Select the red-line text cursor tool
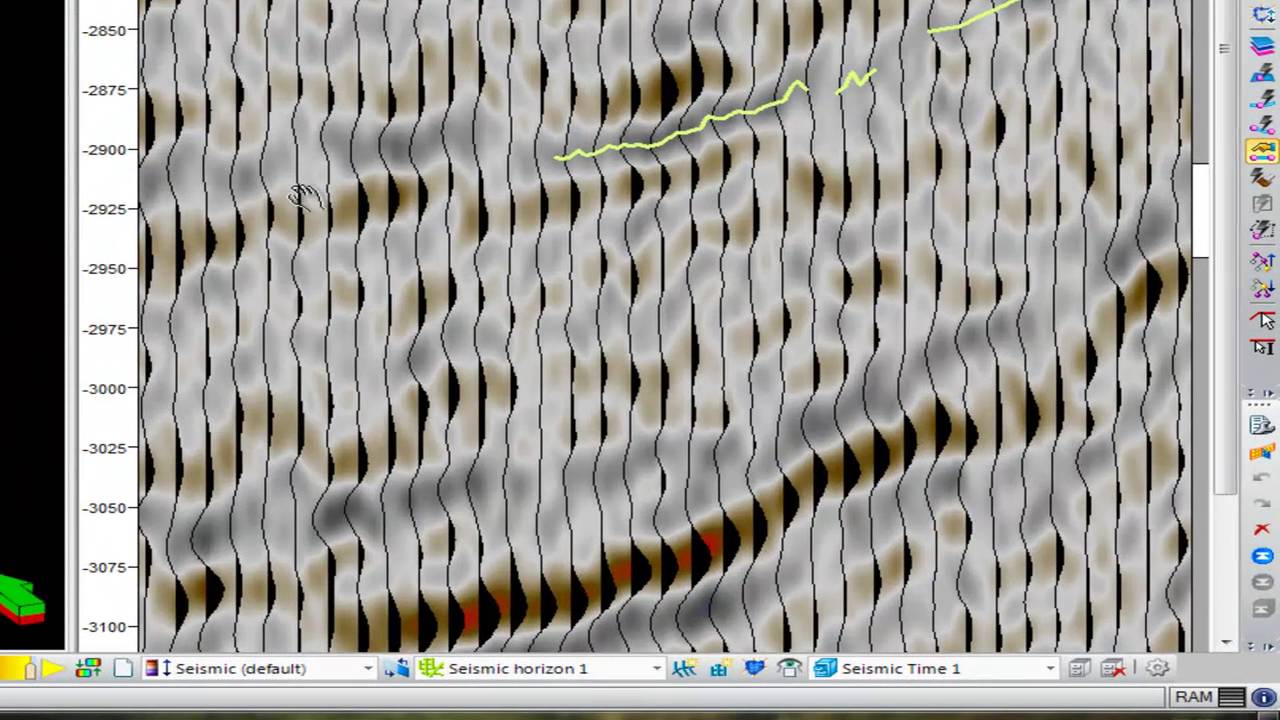This screenshot has width=1280, height=720. click(1262, 347)
